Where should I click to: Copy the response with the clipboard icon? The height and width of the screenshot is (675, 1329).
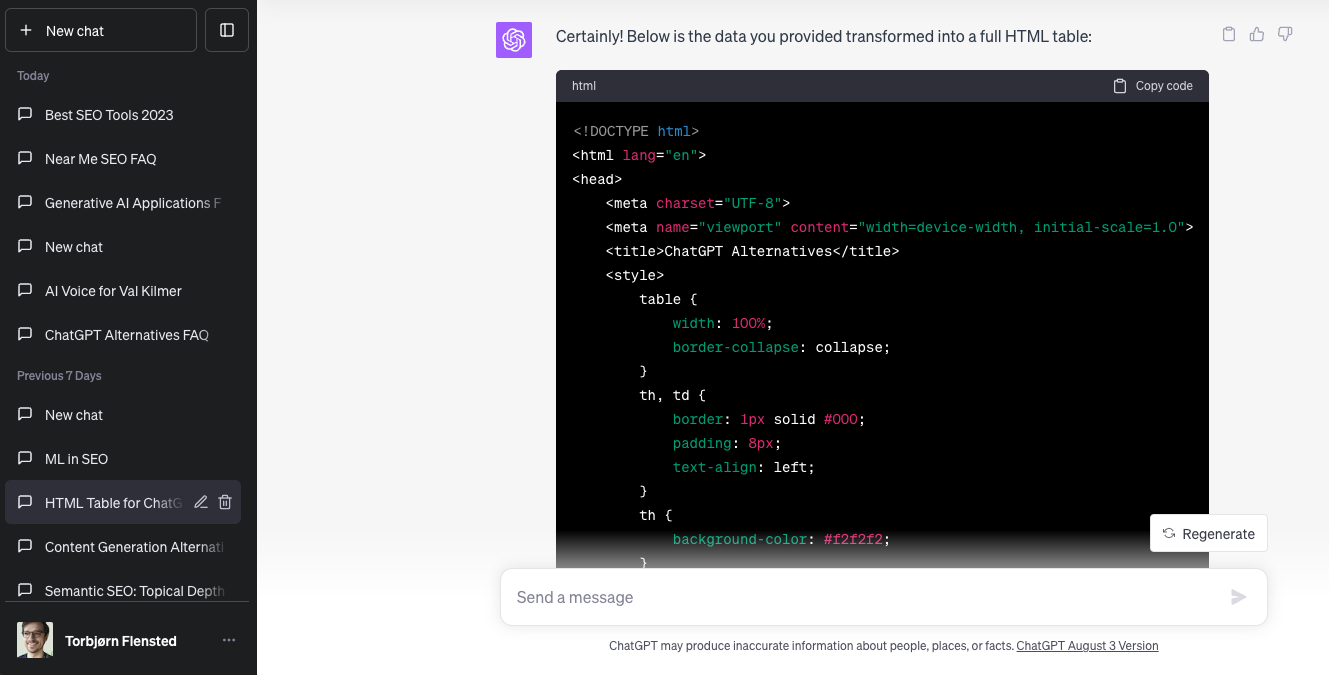pos(1229,34)
